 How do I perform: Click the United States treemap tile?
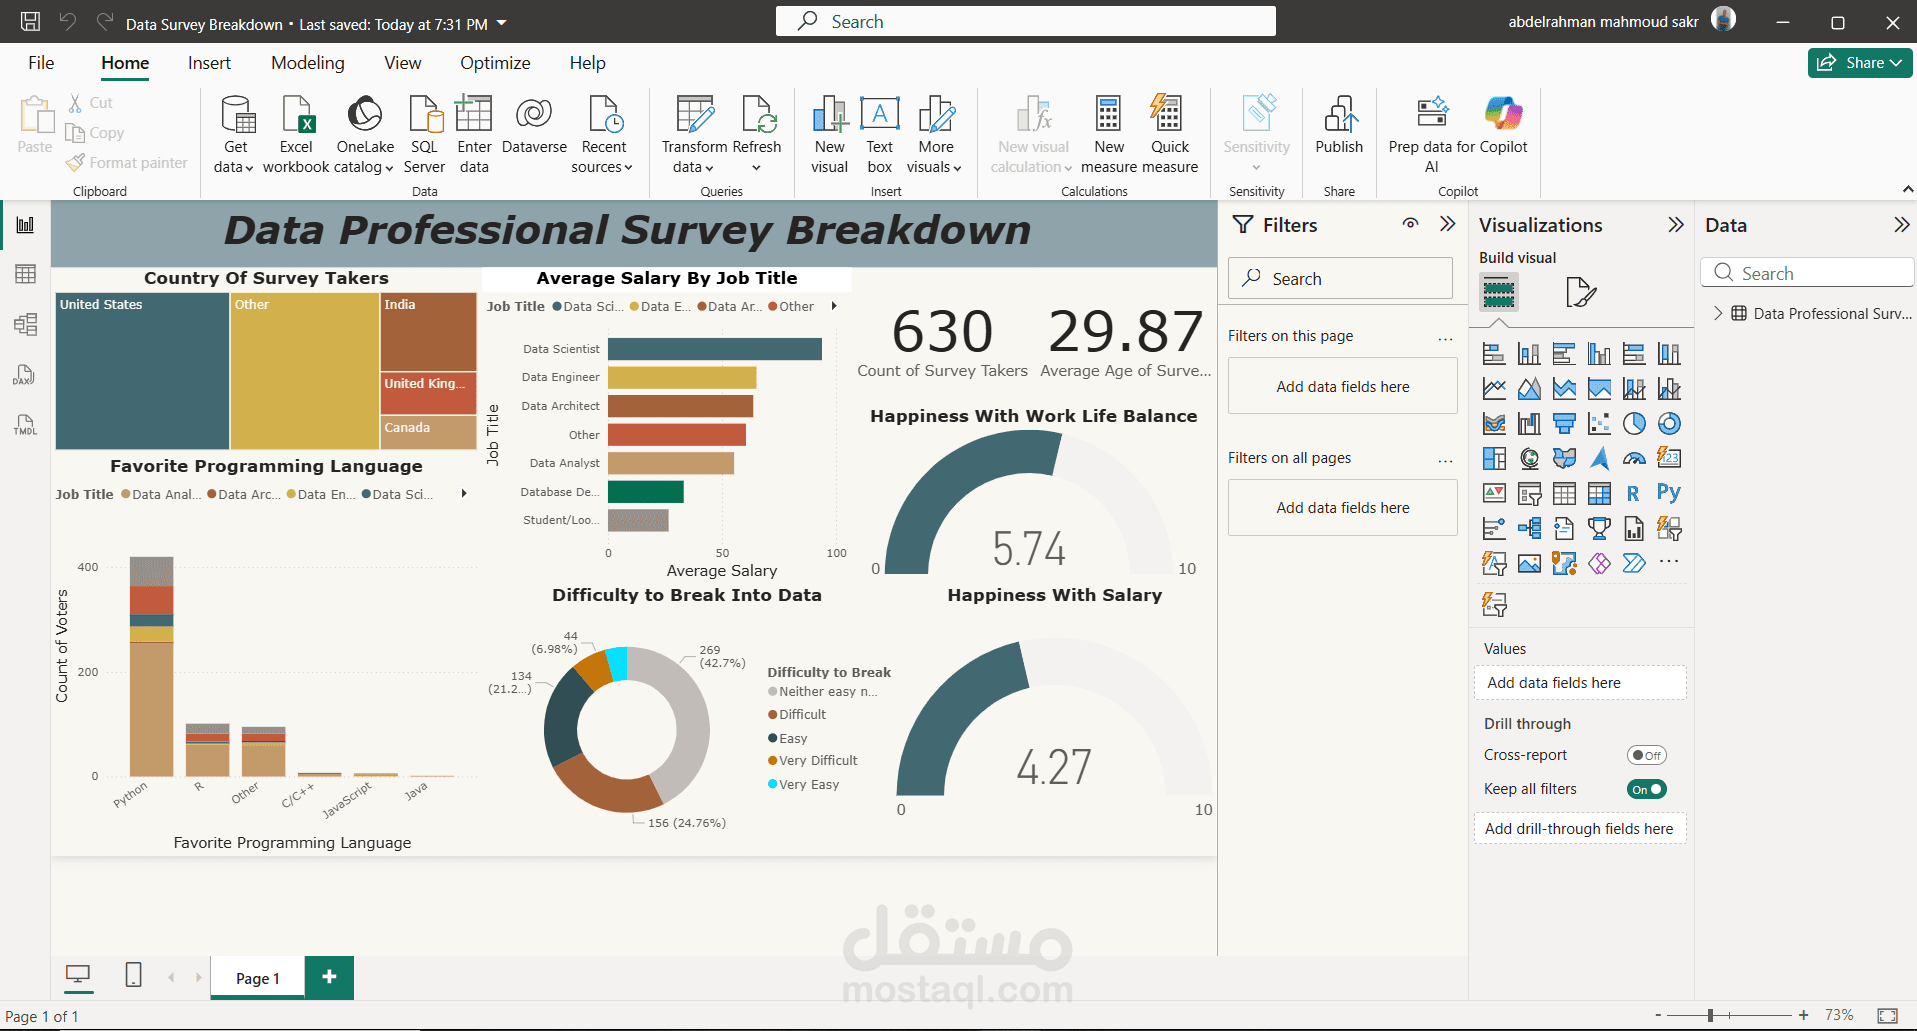tap(142, 371)
